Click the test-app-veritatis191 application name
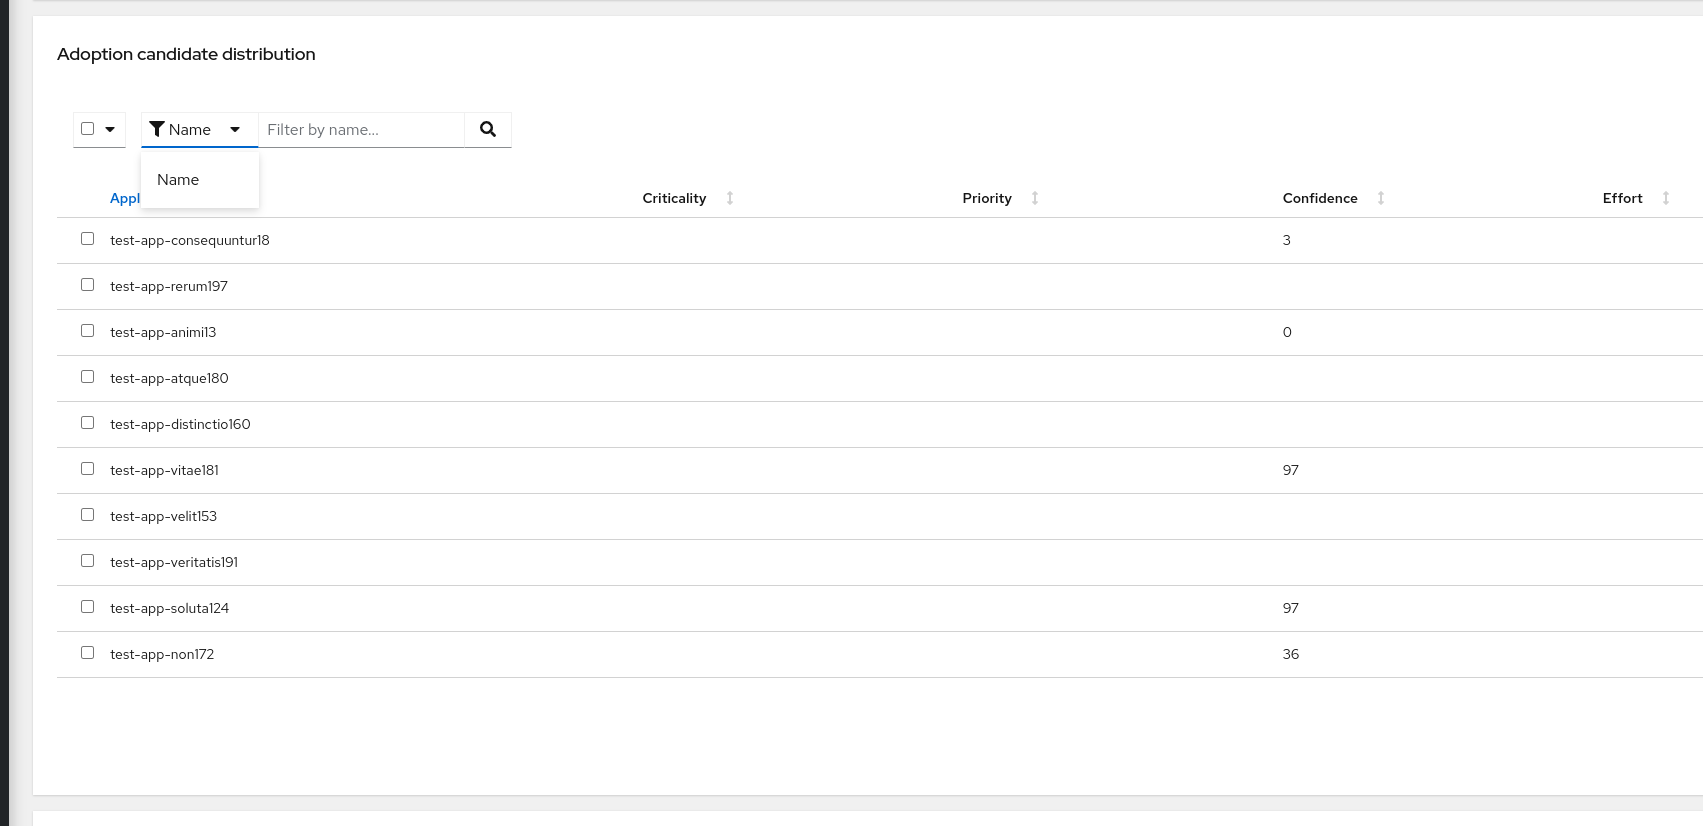 174,562
